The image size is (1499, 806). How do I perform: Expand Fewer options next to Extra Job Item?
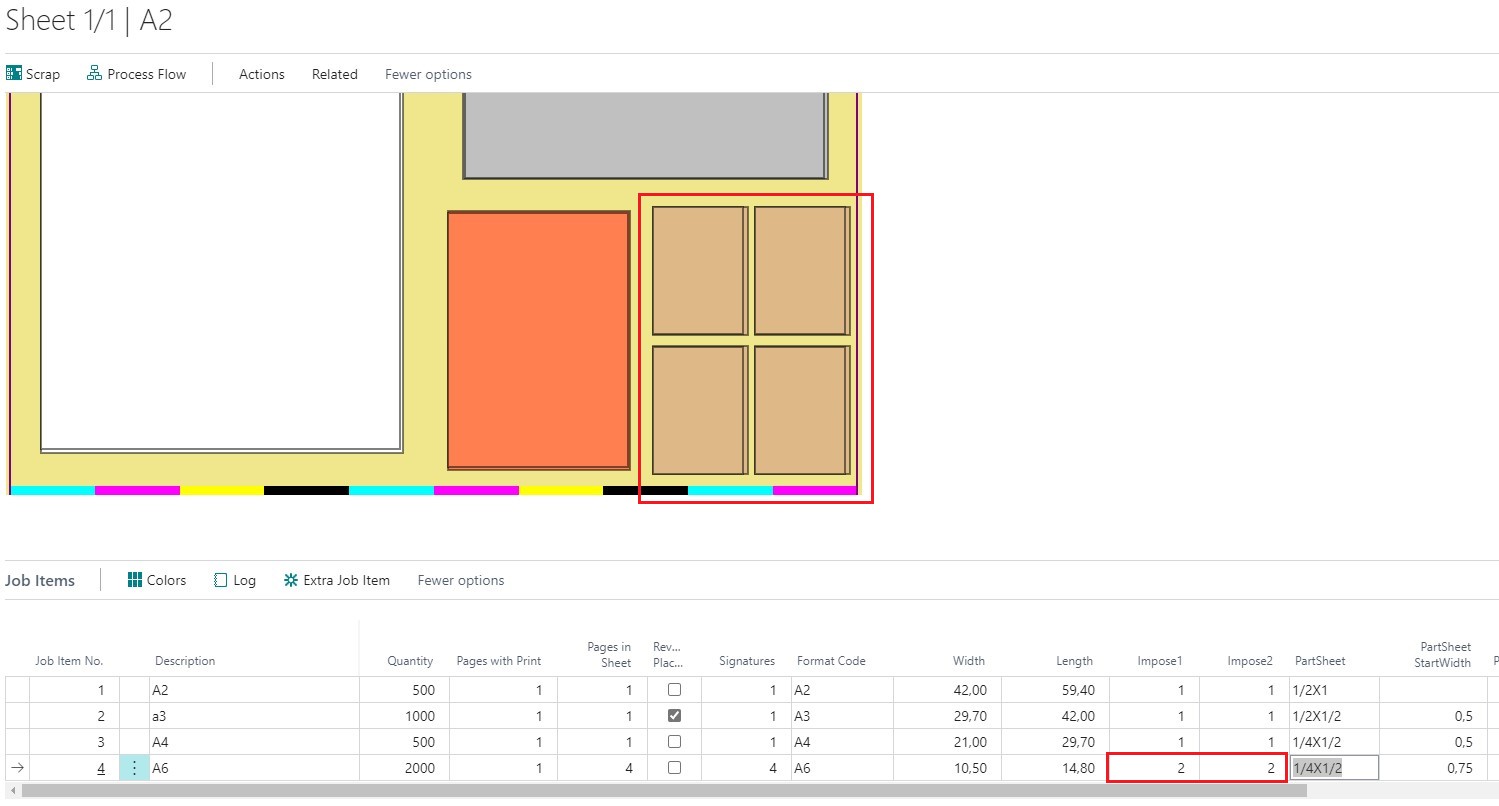coord(460,580)
